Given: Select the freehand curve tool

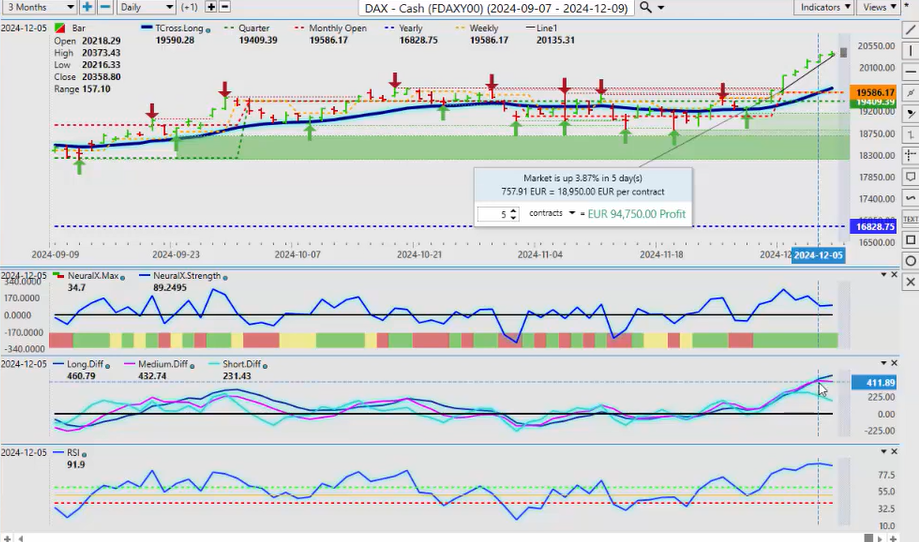Looking at the screenshot, I should [910, 198].
